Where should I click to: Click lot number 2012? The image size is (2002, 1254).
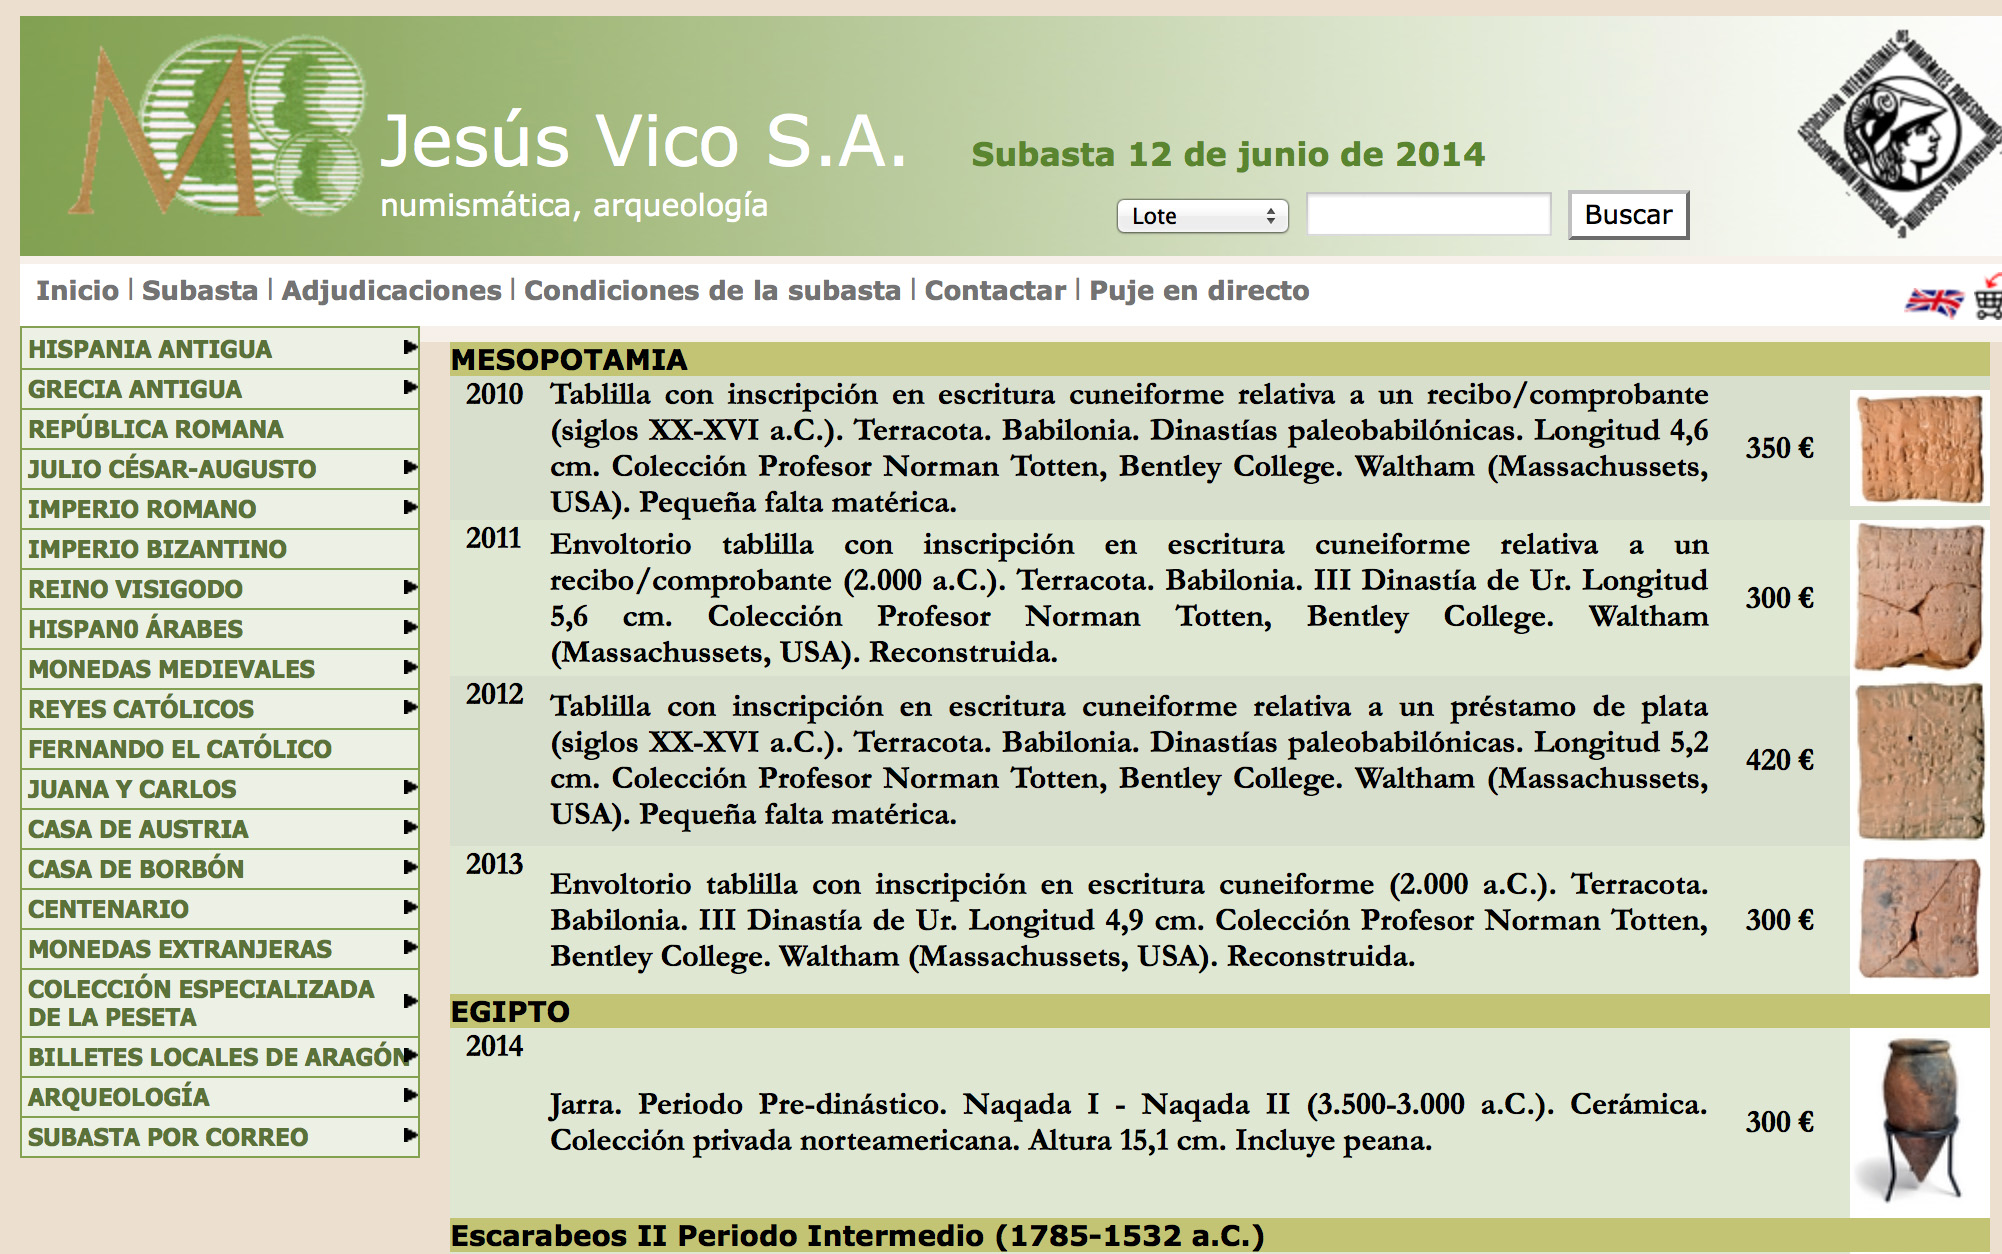click(494, 694)
